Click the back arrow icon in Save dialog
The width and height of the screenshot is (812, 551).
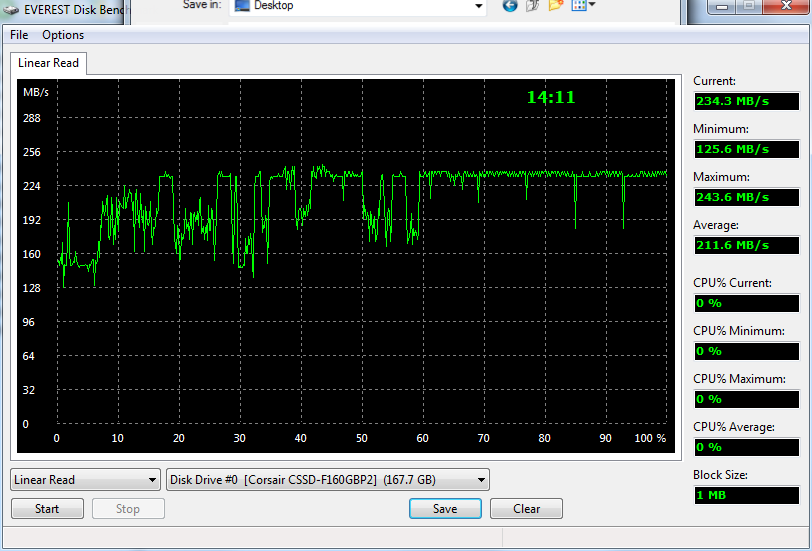tap(510, 6)
